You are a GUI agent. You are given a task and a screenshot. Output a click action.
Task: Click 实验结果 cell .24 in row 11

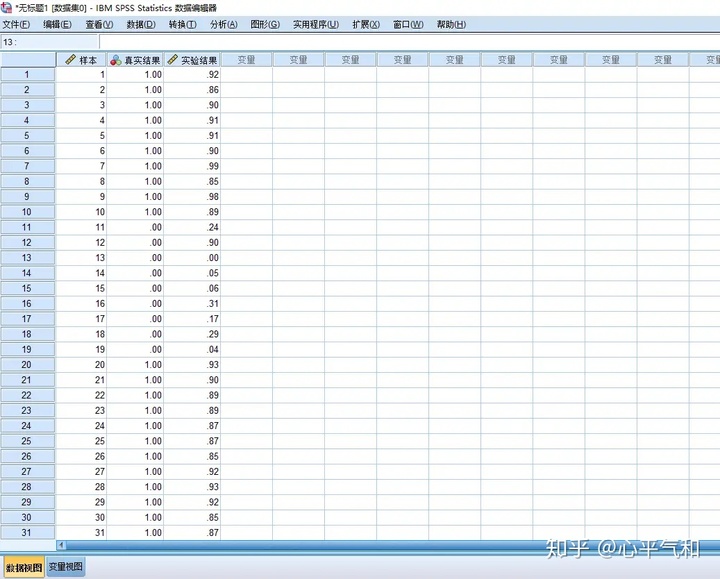[192, 227]
